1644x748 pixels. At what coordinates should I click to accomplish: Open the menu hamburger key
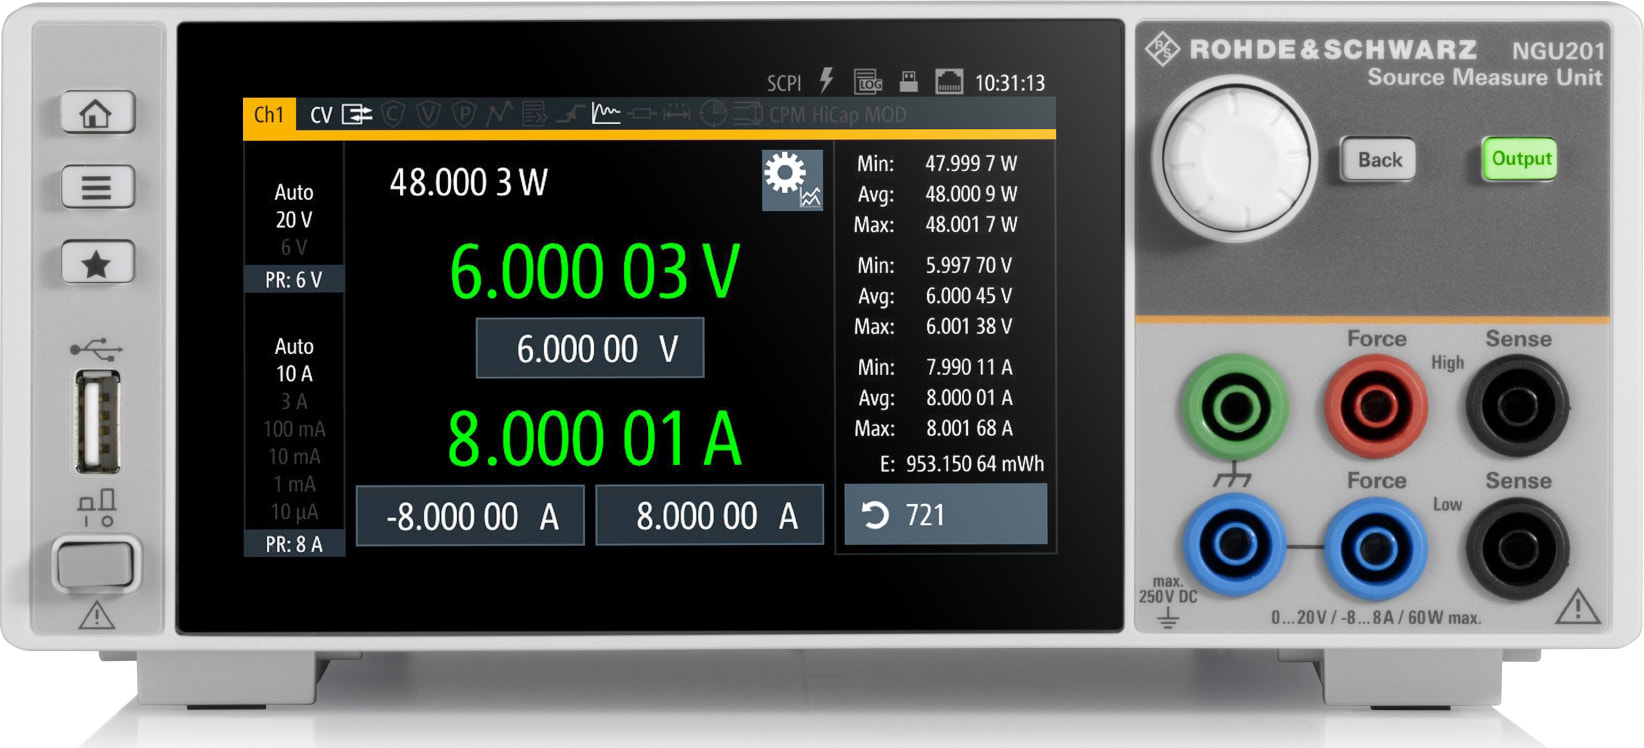pos(97,187)
